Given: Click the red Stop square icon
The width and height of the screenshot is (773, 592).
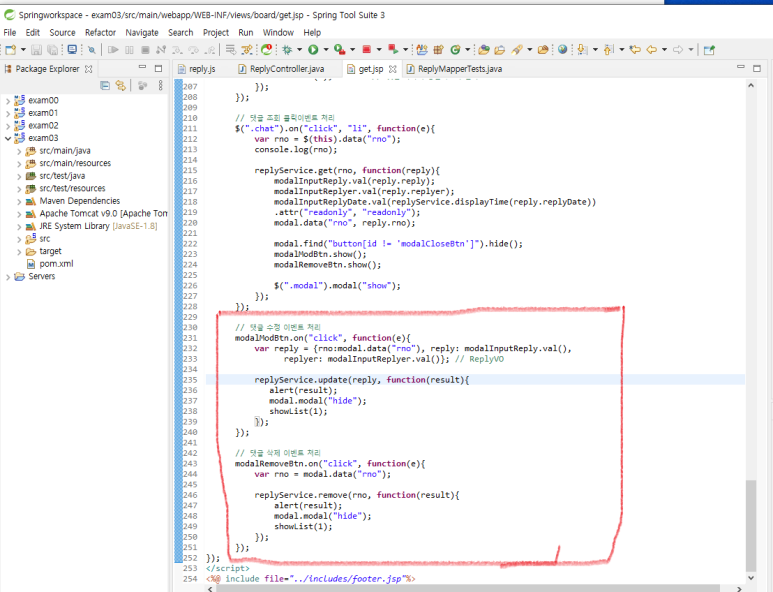Looking at the screenshot, I should 366,49.
